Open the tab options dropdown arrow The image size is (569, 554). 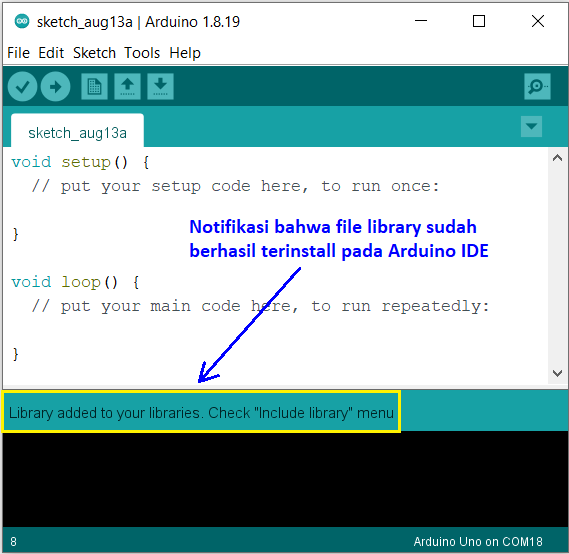point(531,126)
